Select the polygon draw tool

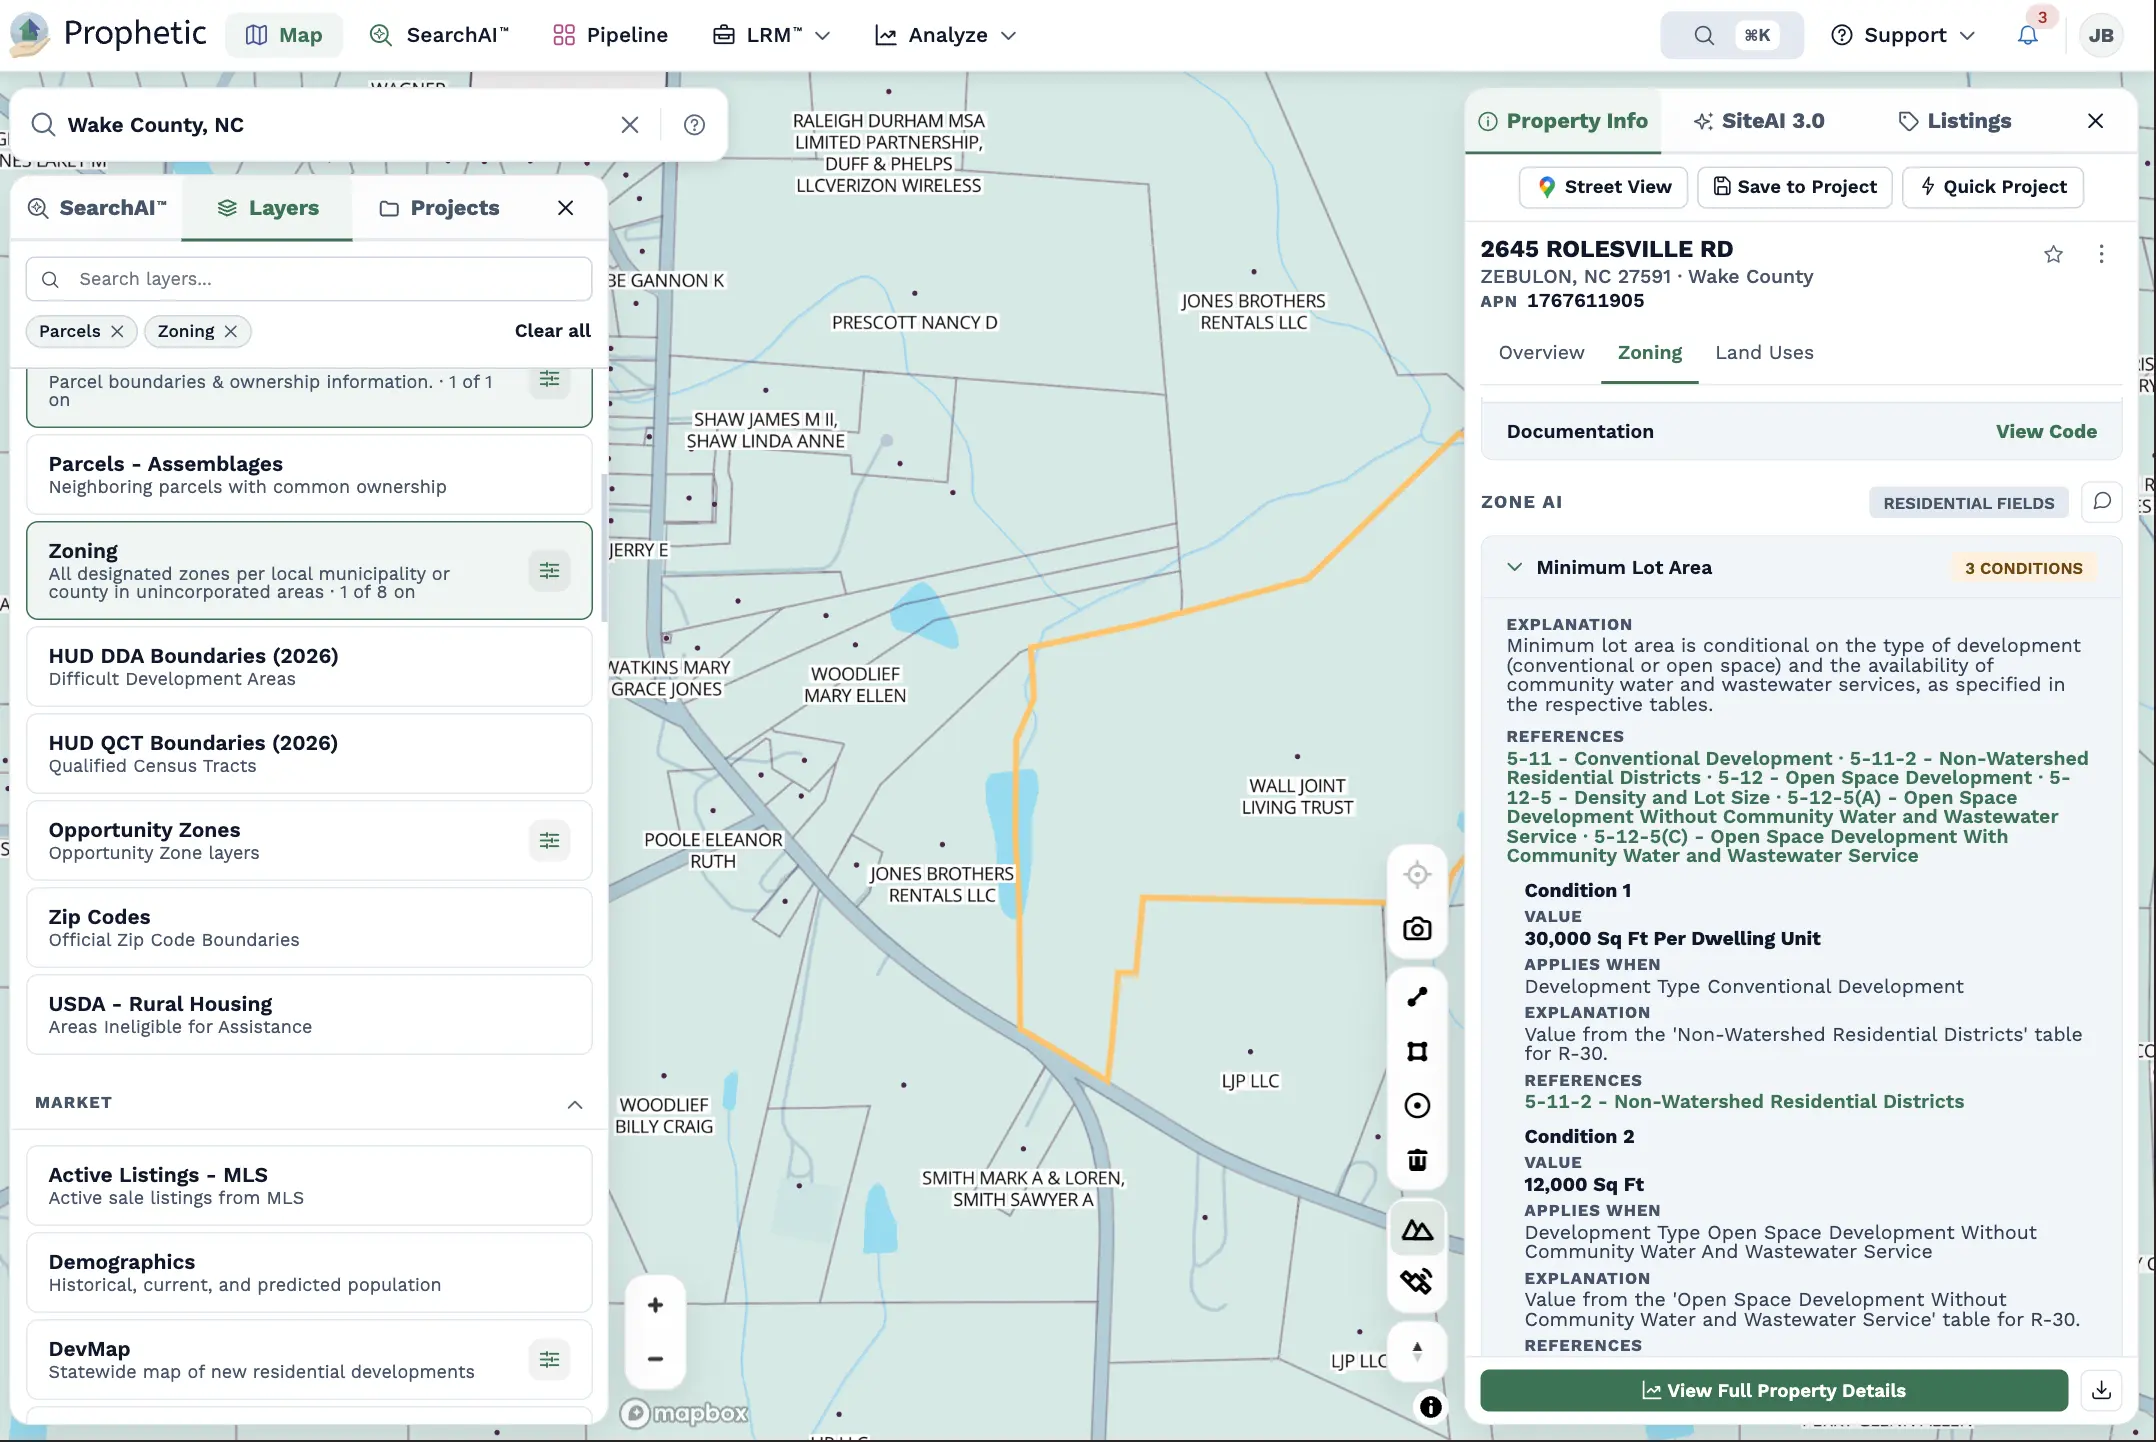tap(1417, 1051)
